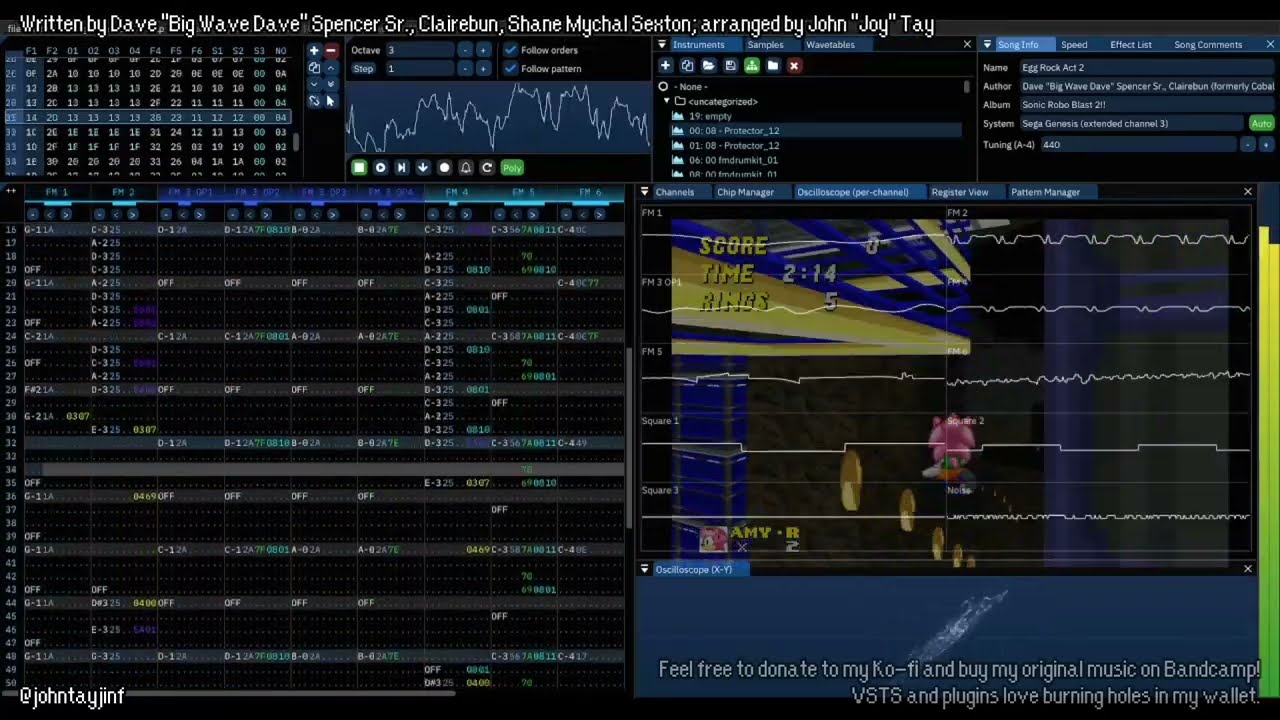Move the order down with single chevron

[314, 84]
